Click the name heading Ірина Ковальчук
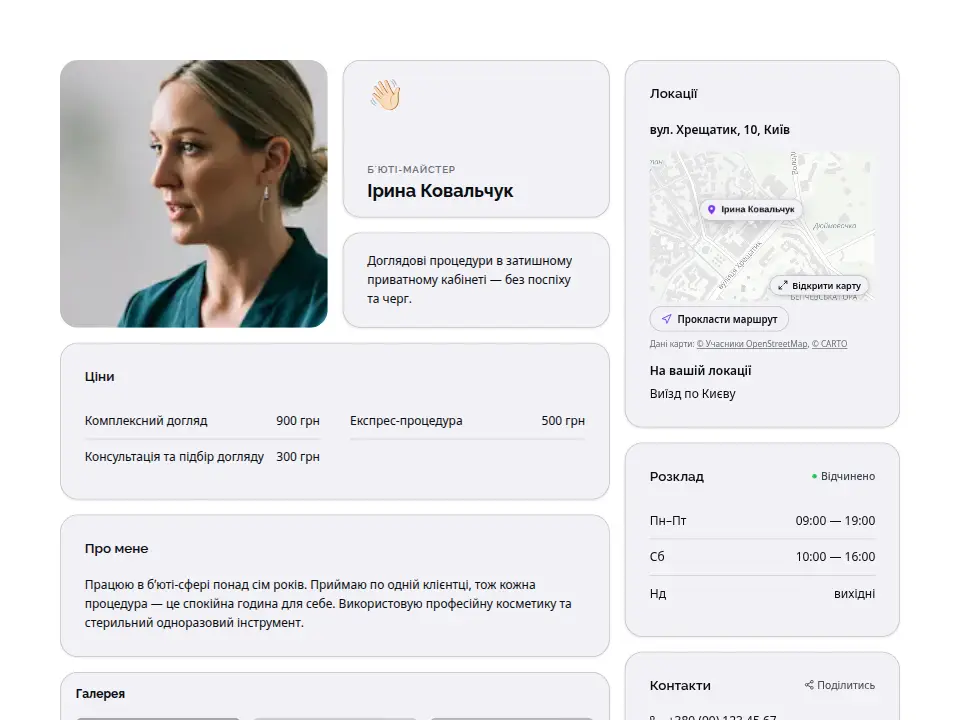This screenshot has height=720, width=960. (x=440, y=191)
